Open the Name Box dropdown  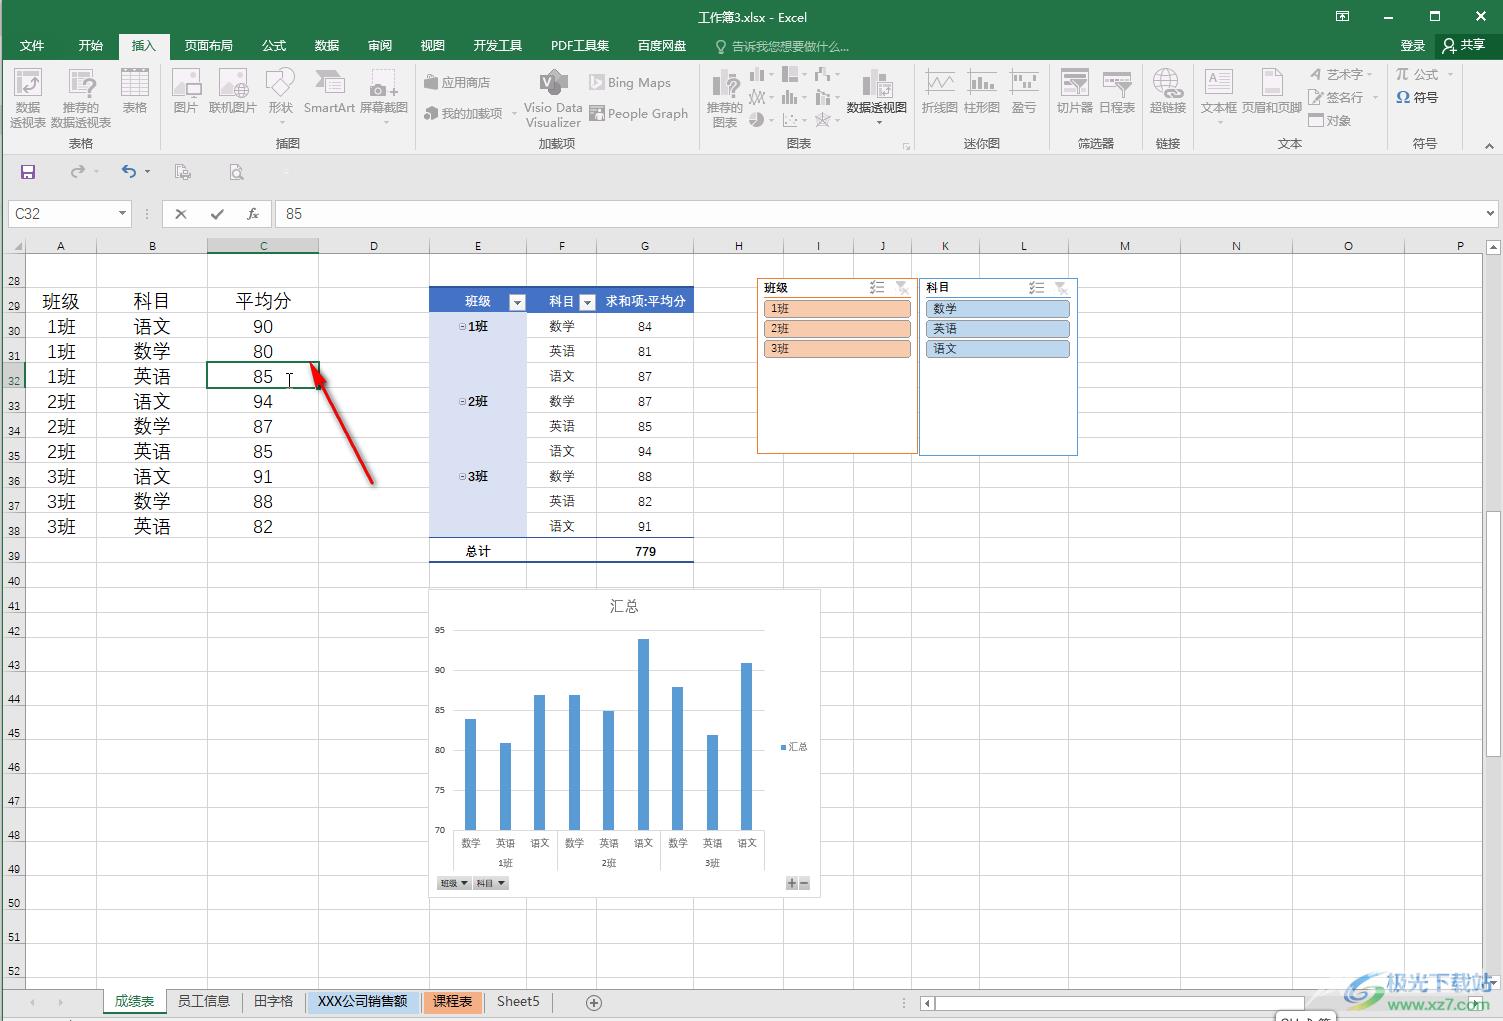pos(122,213)
